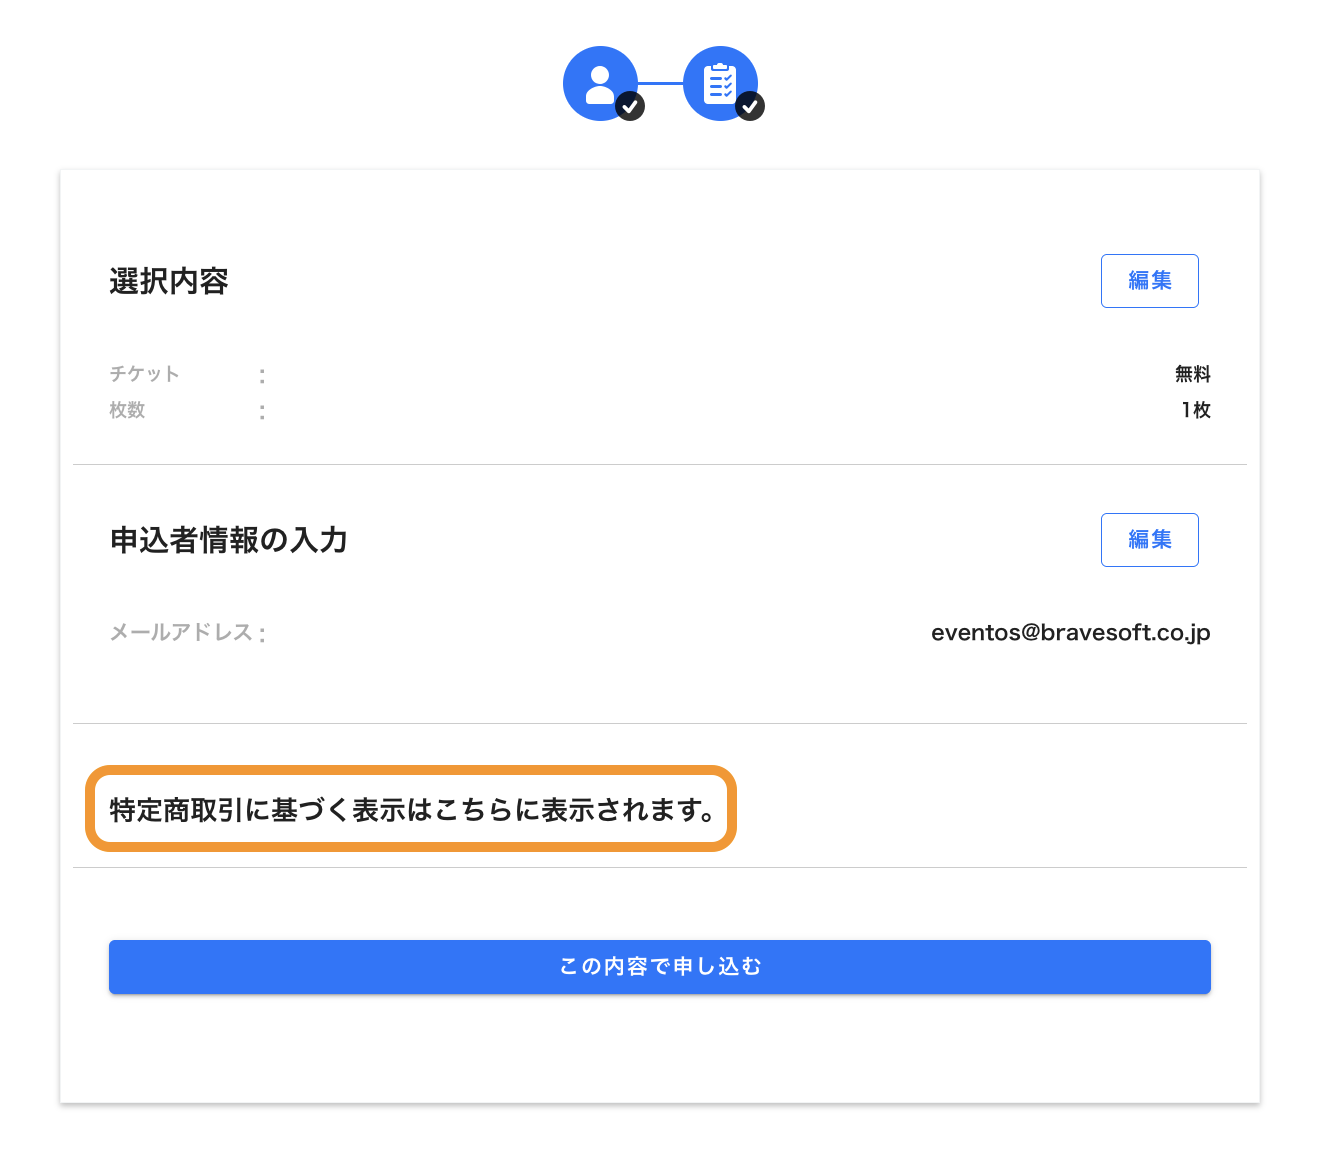Click the line connecting the two step icons
This screenshot has width=1330, height=1152.
[660, 83]
